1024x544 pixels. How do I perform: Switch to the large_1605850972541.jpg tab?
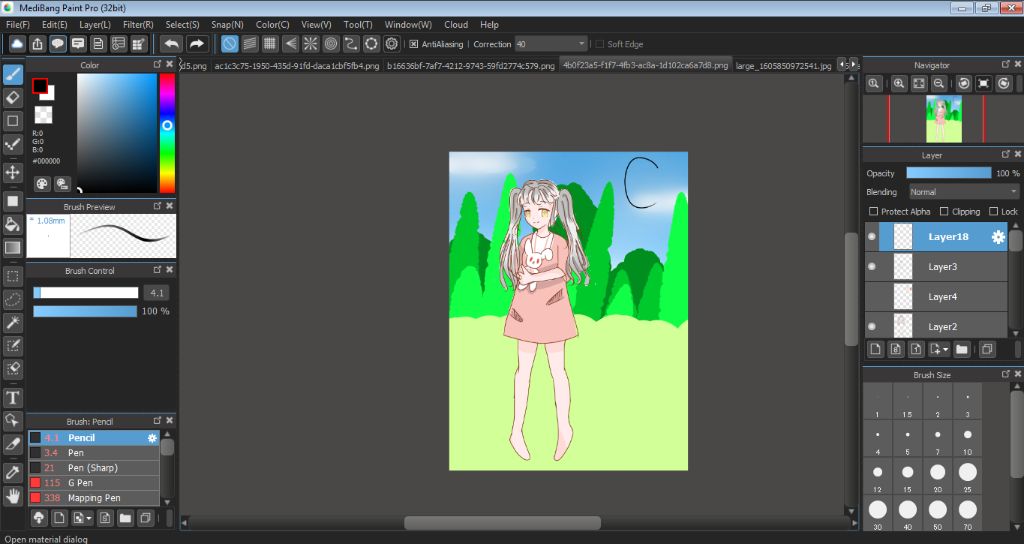(x=783, y=66)
